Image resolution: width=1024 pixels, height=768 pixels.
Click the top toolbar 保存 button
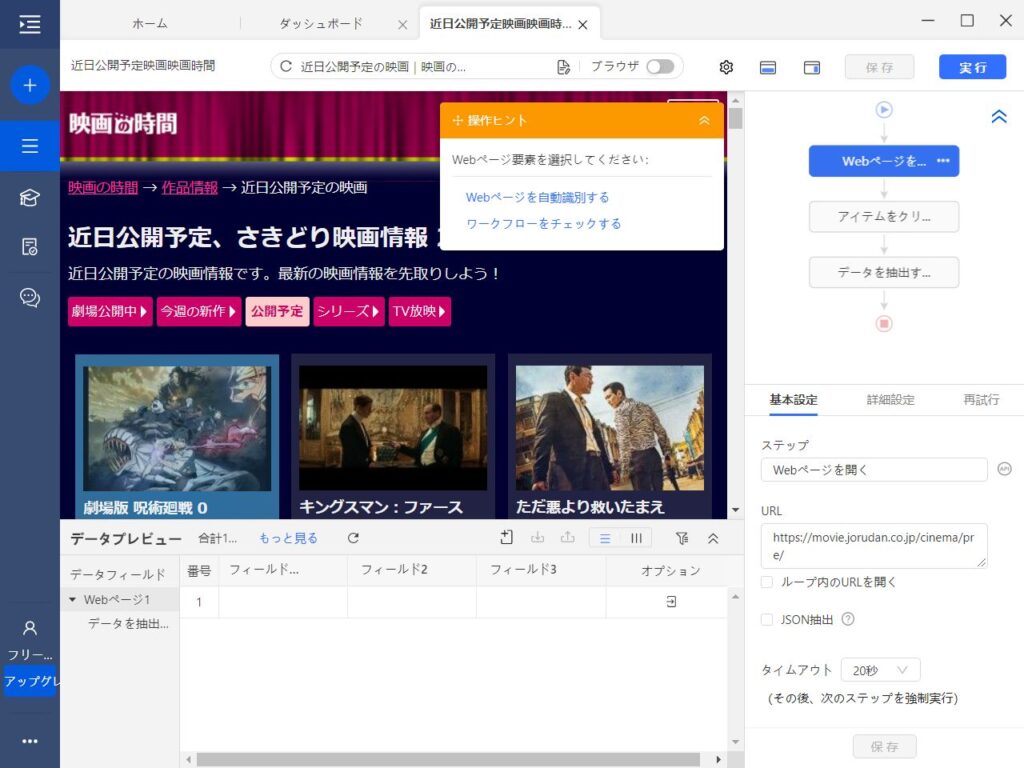point(879,67)
